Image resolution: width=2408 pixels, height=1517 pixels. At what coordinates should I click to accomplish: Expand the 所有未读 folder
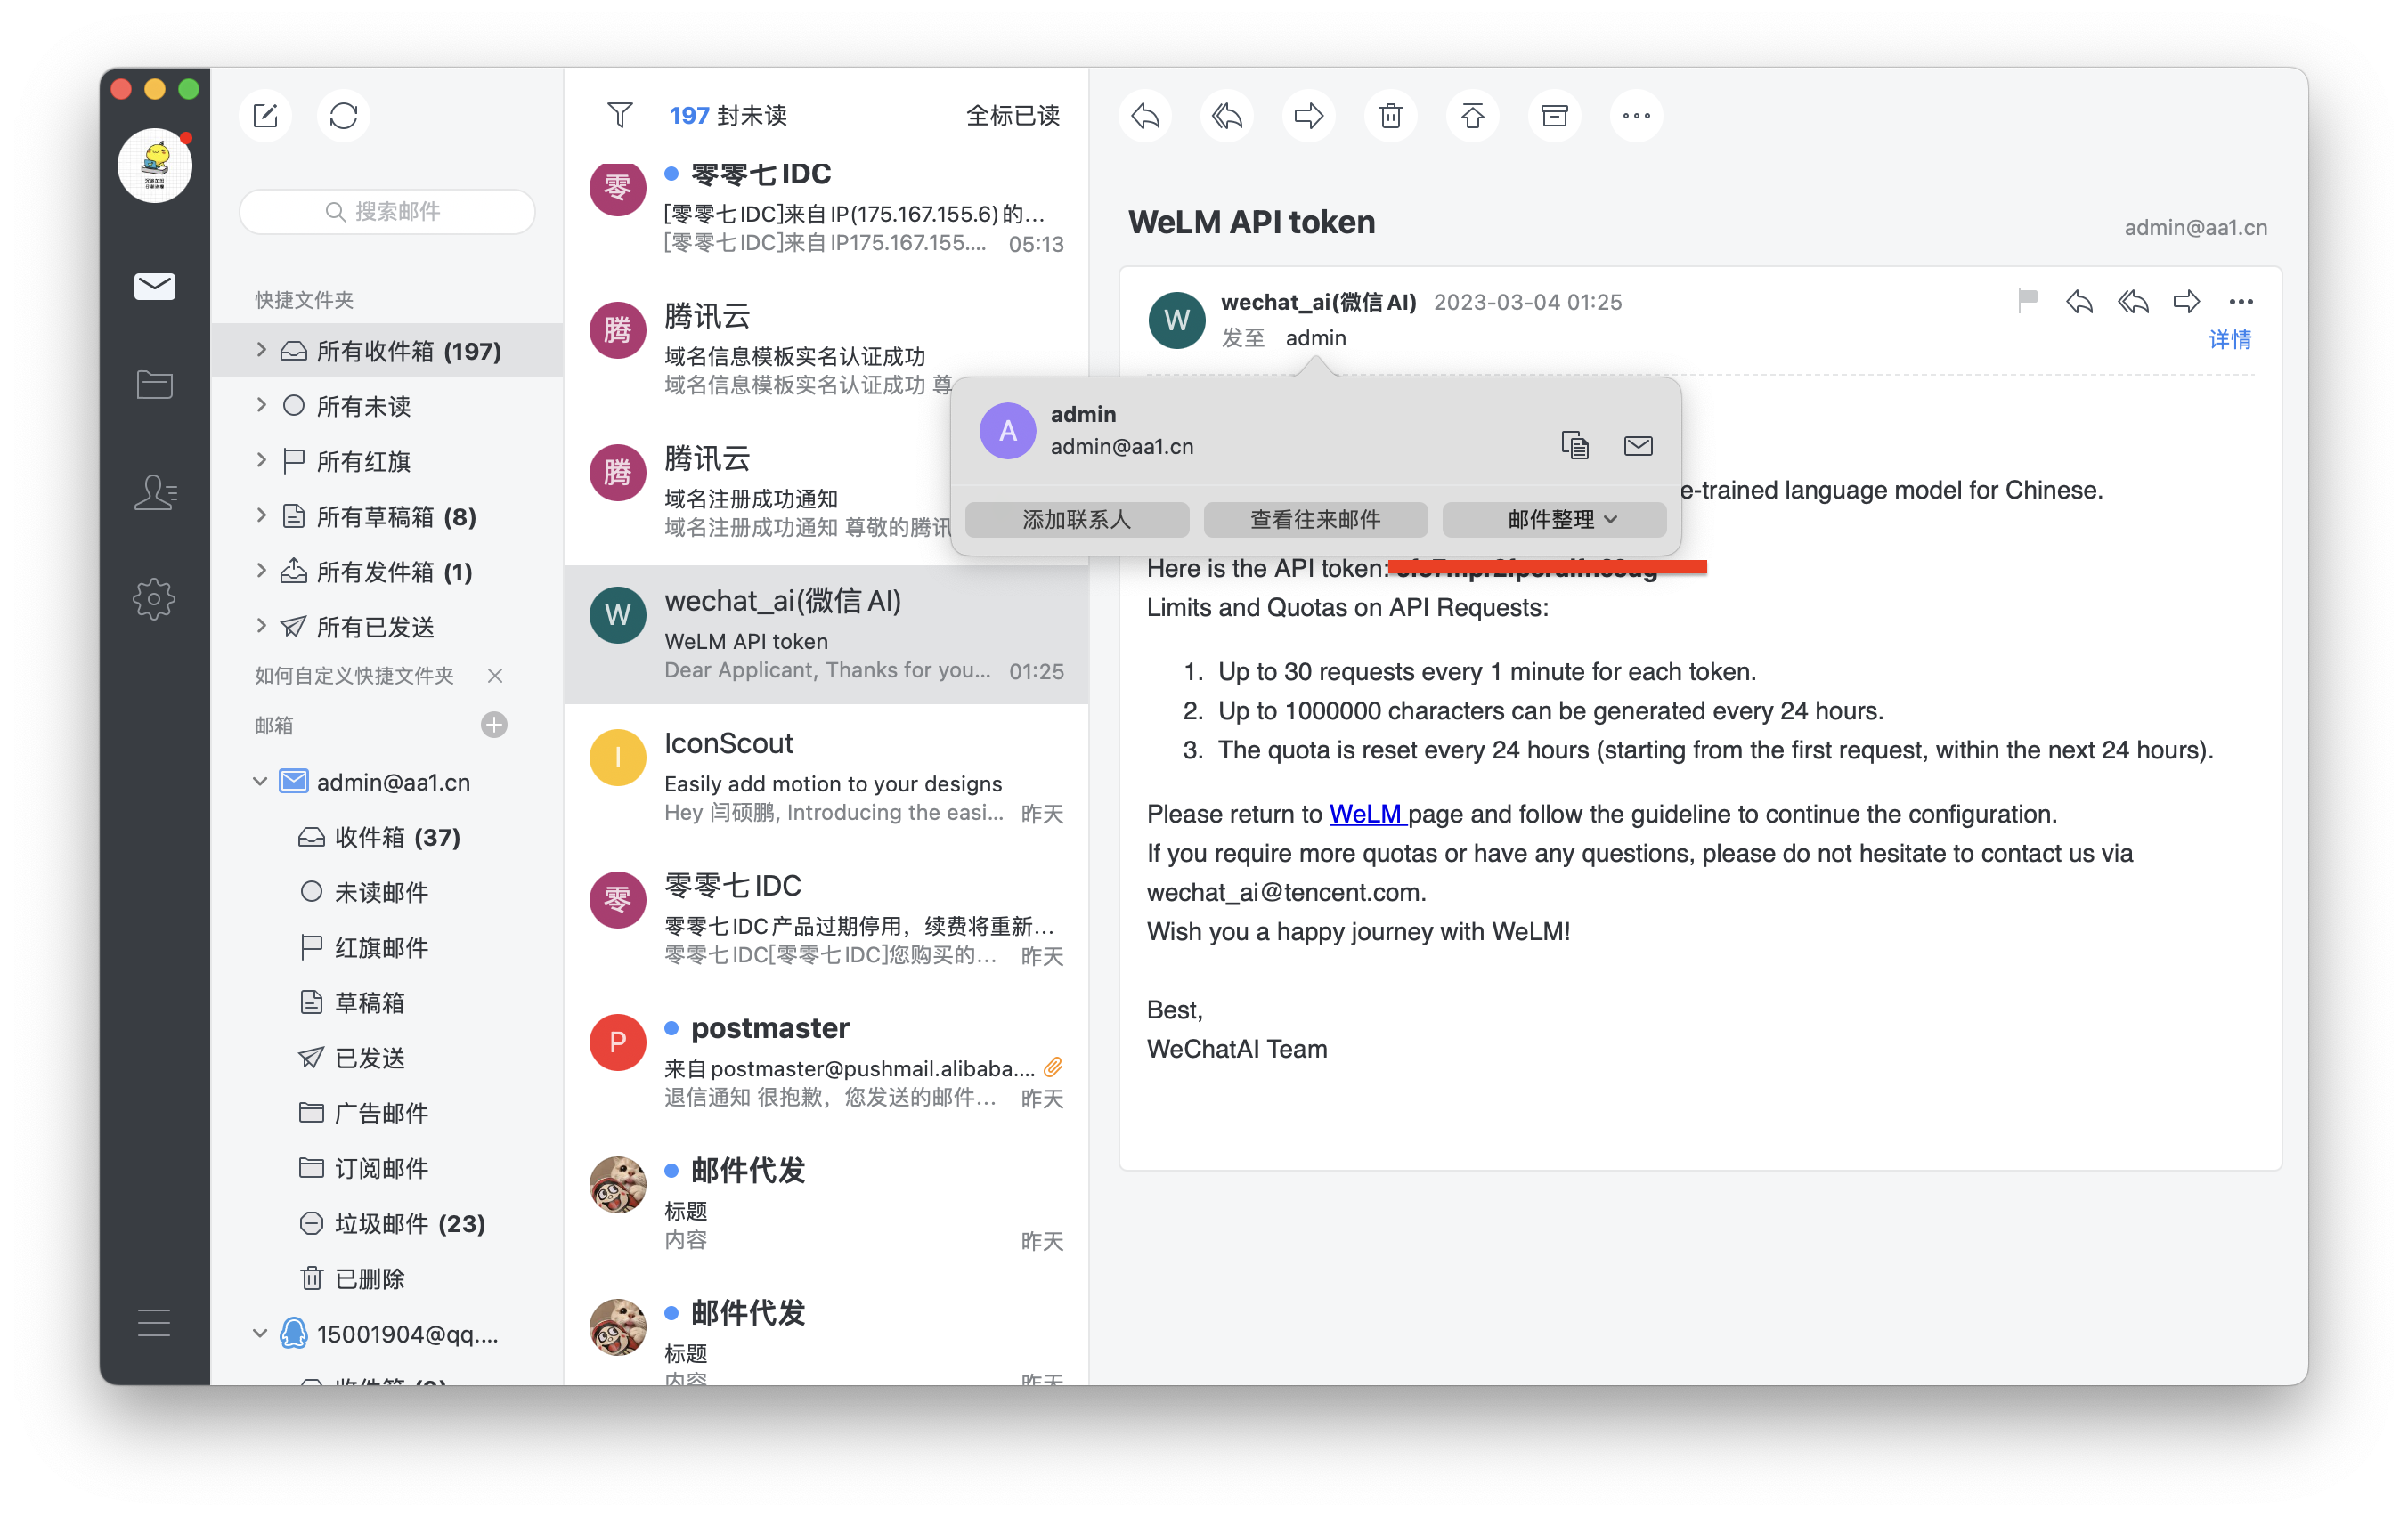pos(262,405)
